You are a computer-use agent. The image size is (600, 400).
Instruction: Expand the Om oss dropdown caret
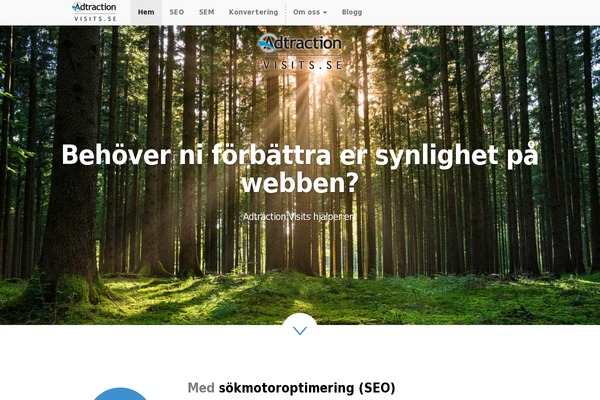[x=325, y=12]
